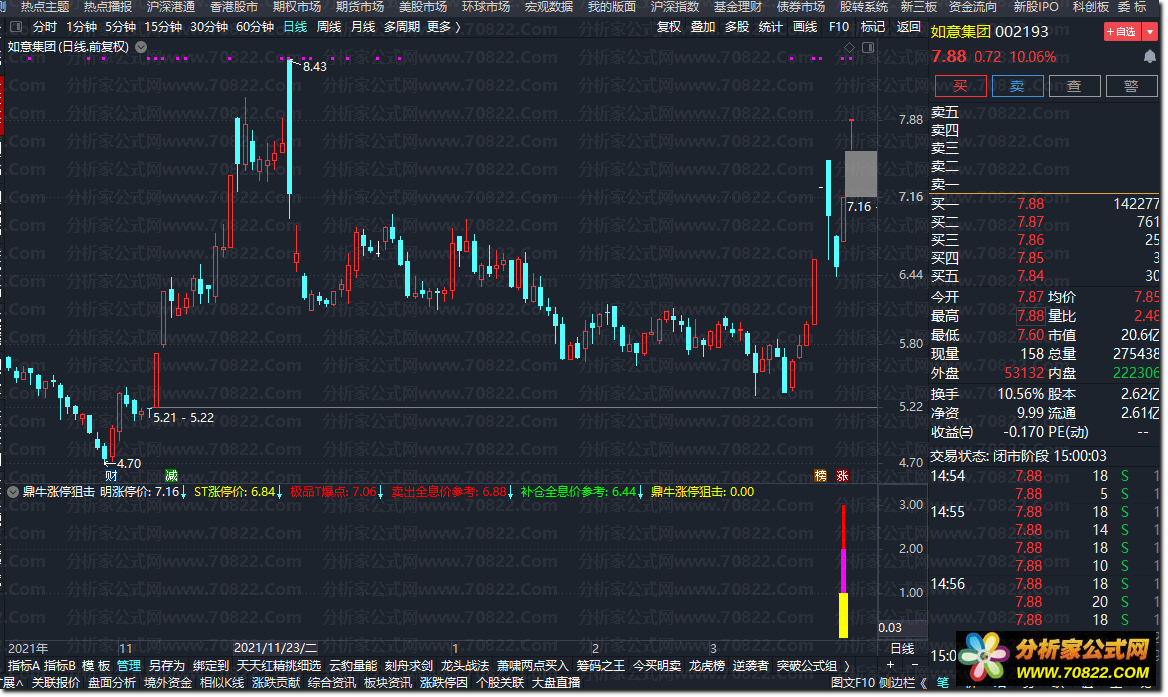
Task: Open 新股IPO menu
Action: coord(1036,7)
